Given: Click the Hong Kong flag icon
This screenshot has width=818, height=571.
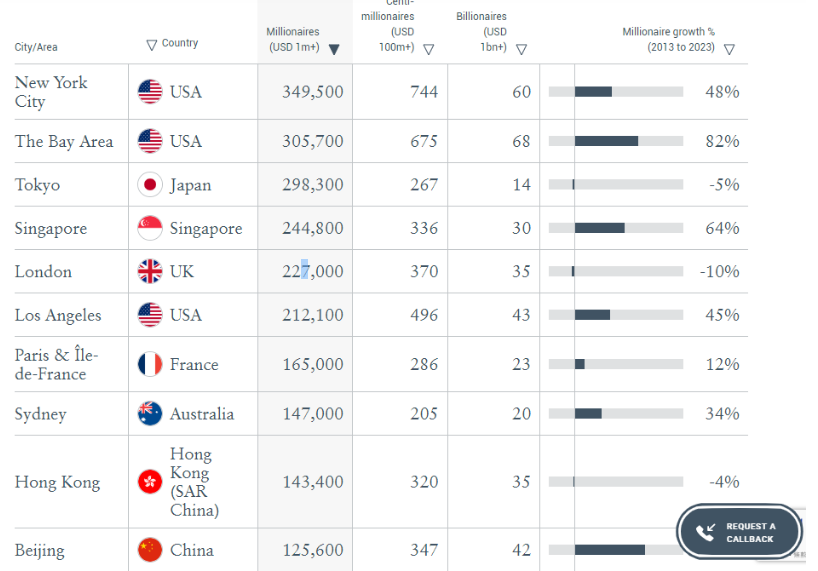Looking at the screenshot, I should pos(150,482).
